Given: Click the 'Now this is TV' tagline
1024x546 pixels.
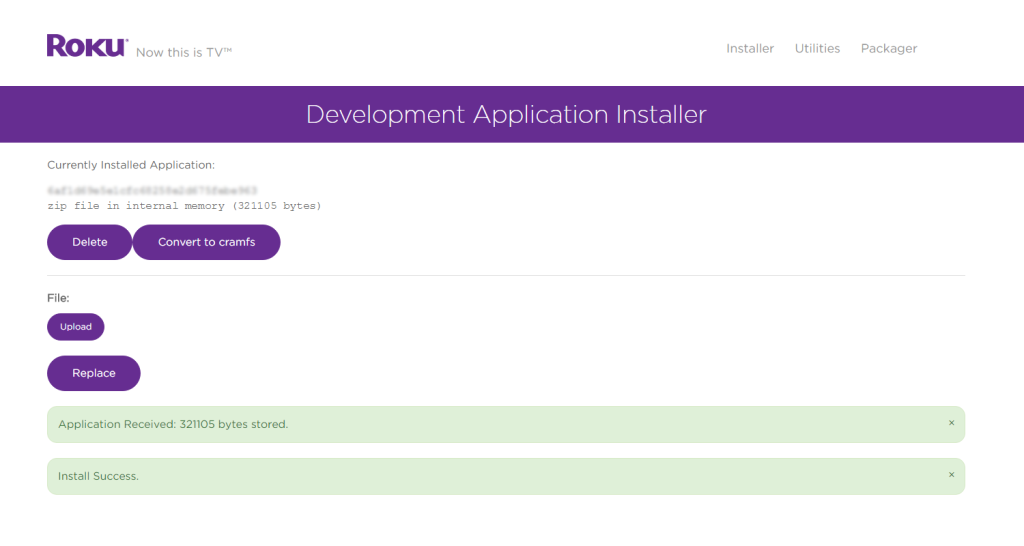Looking at the screenshot, I should tap(184, 52).
